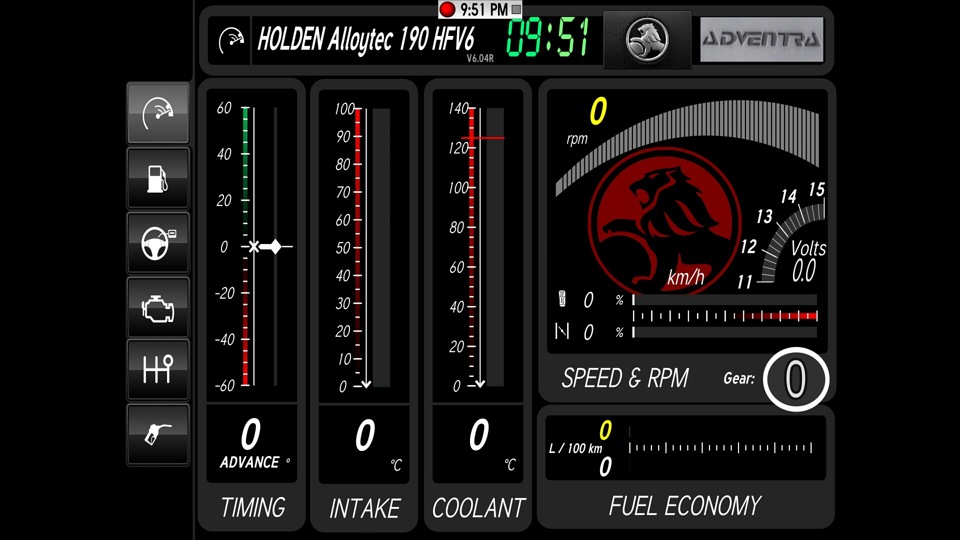Click the gauge icon beside HOLDEN title
Image resolution: width=960 pixels, height=540 pixels.
pos(231,40)
